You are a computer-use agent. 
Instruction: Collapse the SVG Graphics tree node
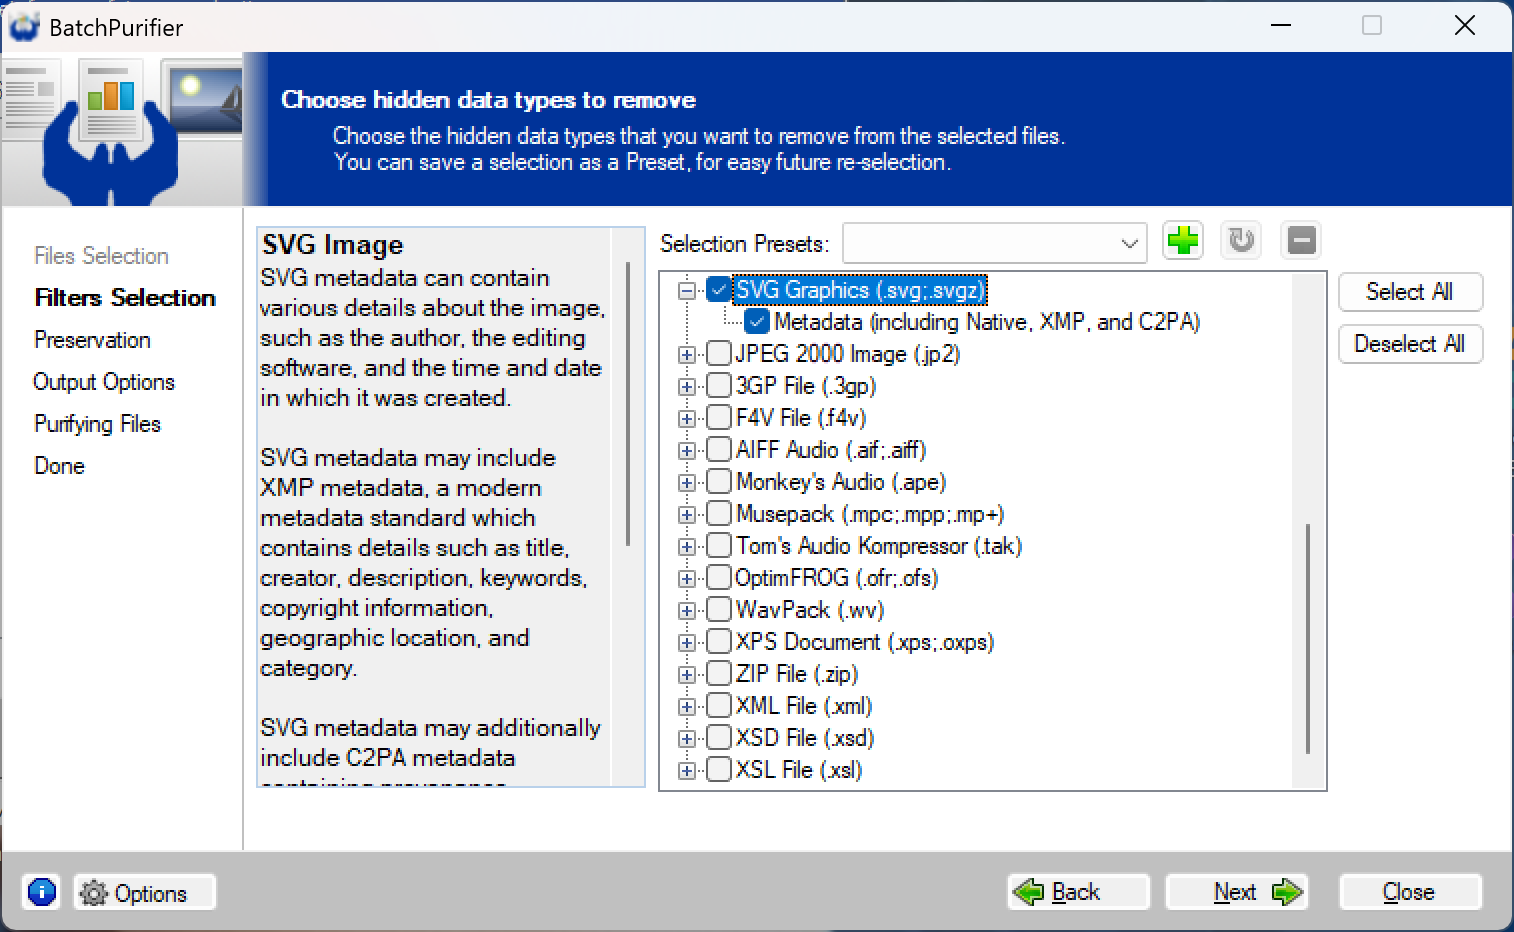coord(687,291)
